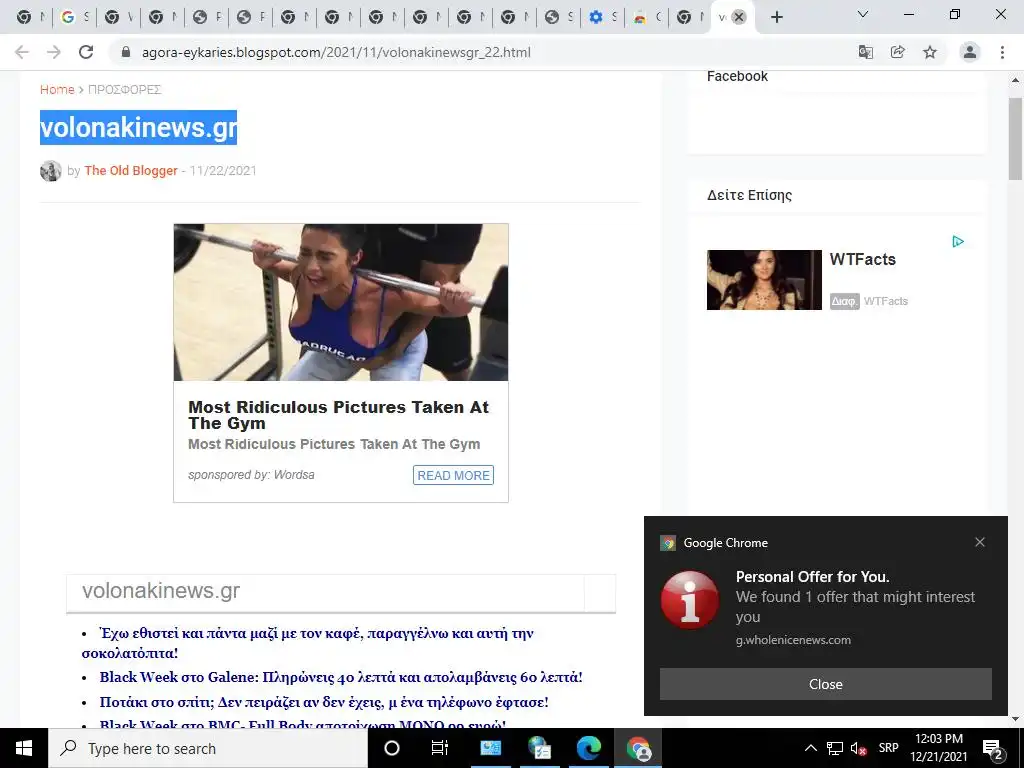Click the author avatar thumbnail
Screen dimensions: 1024x768
pyautogui.click(x=50, y=170)
